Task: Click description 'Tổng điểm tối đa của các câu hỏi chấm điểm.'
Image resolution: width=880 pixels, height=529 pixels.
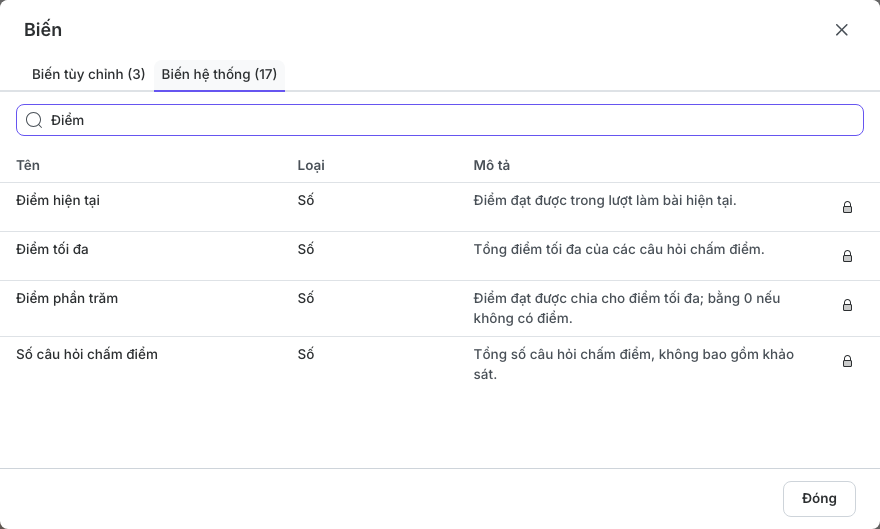Action: (x=619, y=249)
